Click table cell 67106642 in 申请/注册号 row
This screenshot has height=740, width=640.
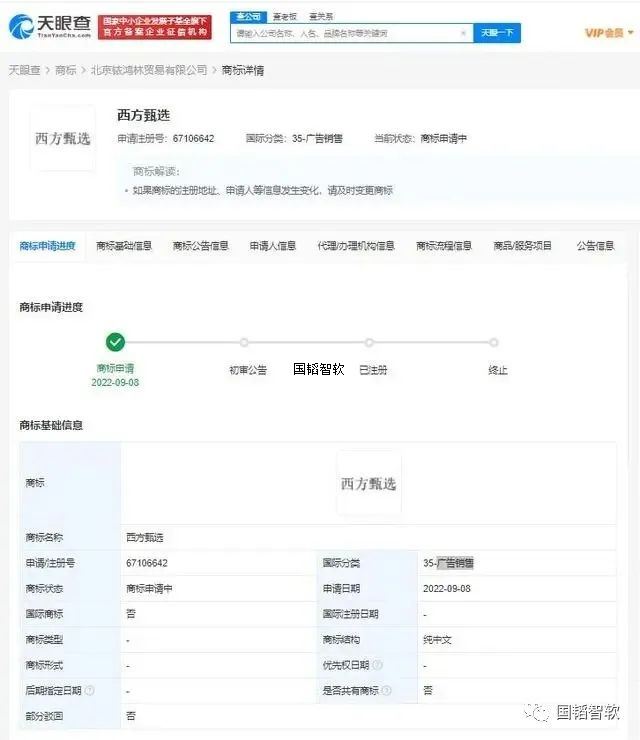click(147, 563)
